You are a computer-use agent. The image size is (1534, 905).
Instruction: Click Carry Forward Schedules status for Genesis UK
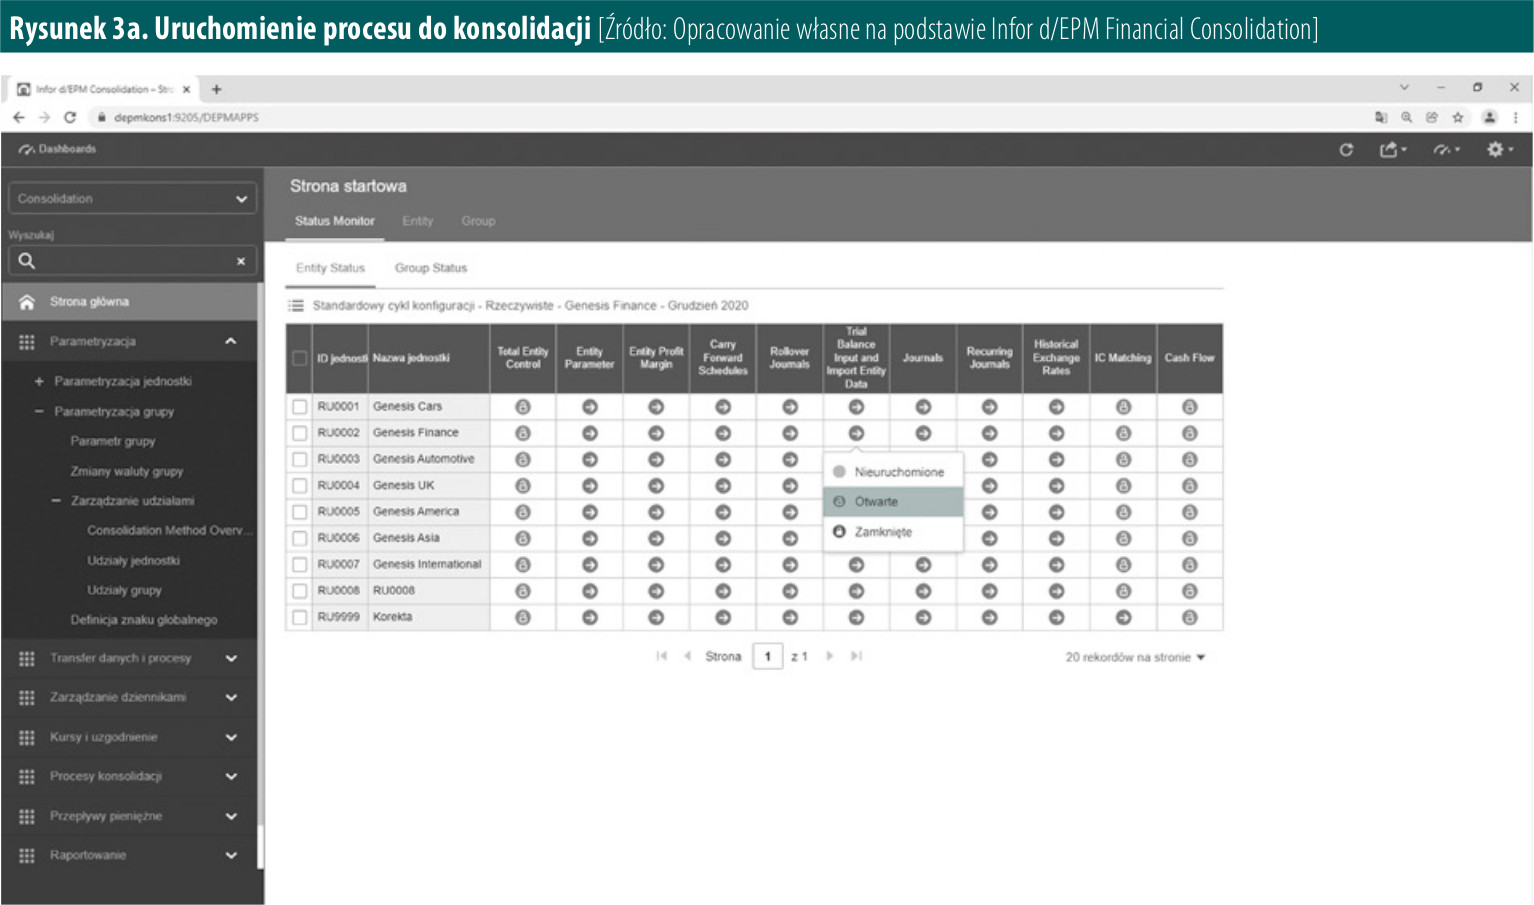click(x=723, y=486)
